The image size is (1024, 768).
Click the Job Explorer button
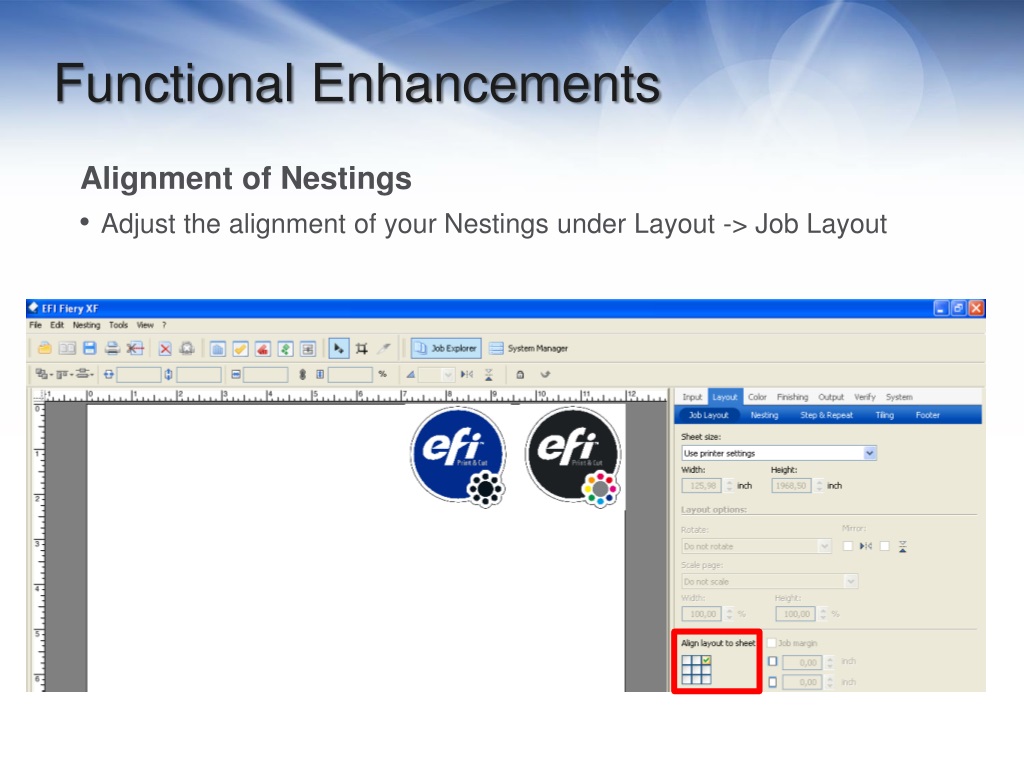(x=446, y=348)
